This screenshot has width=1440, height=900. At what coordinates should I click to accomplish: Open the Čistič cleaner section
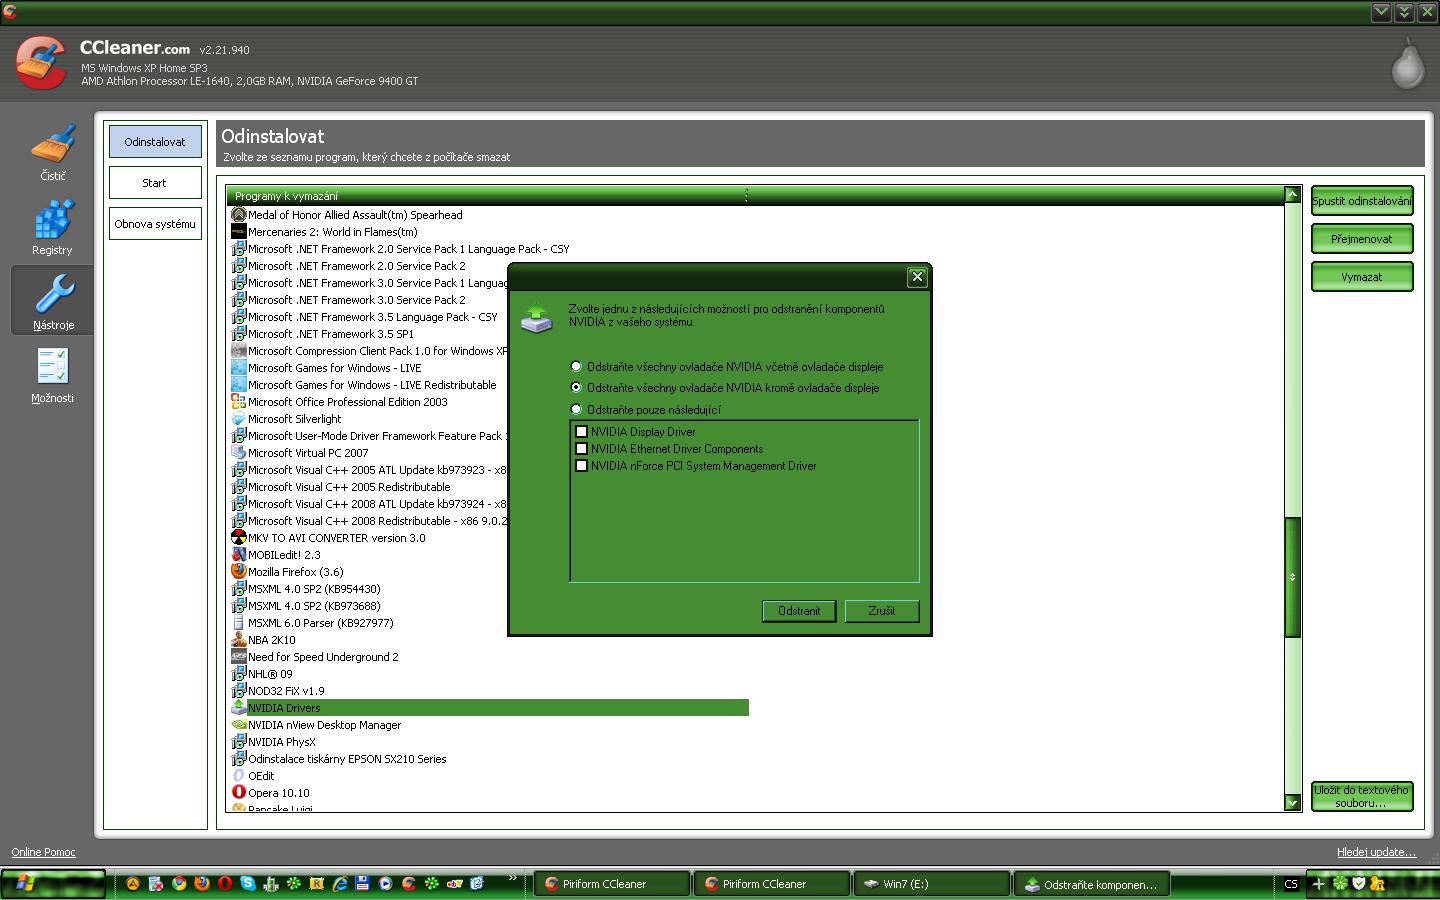click(53, 152)
